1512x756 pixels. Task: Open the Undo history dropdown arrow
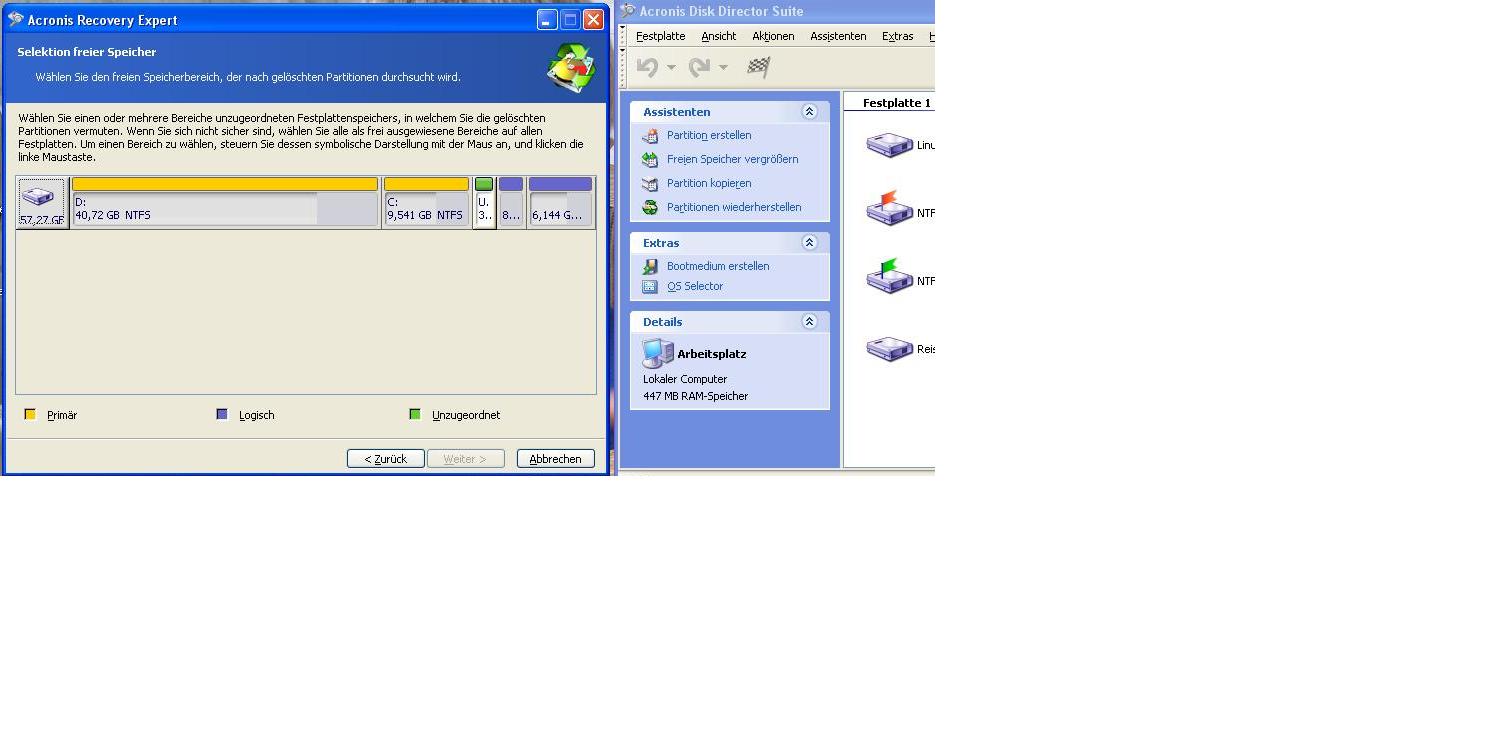click(x=671, y=68)
